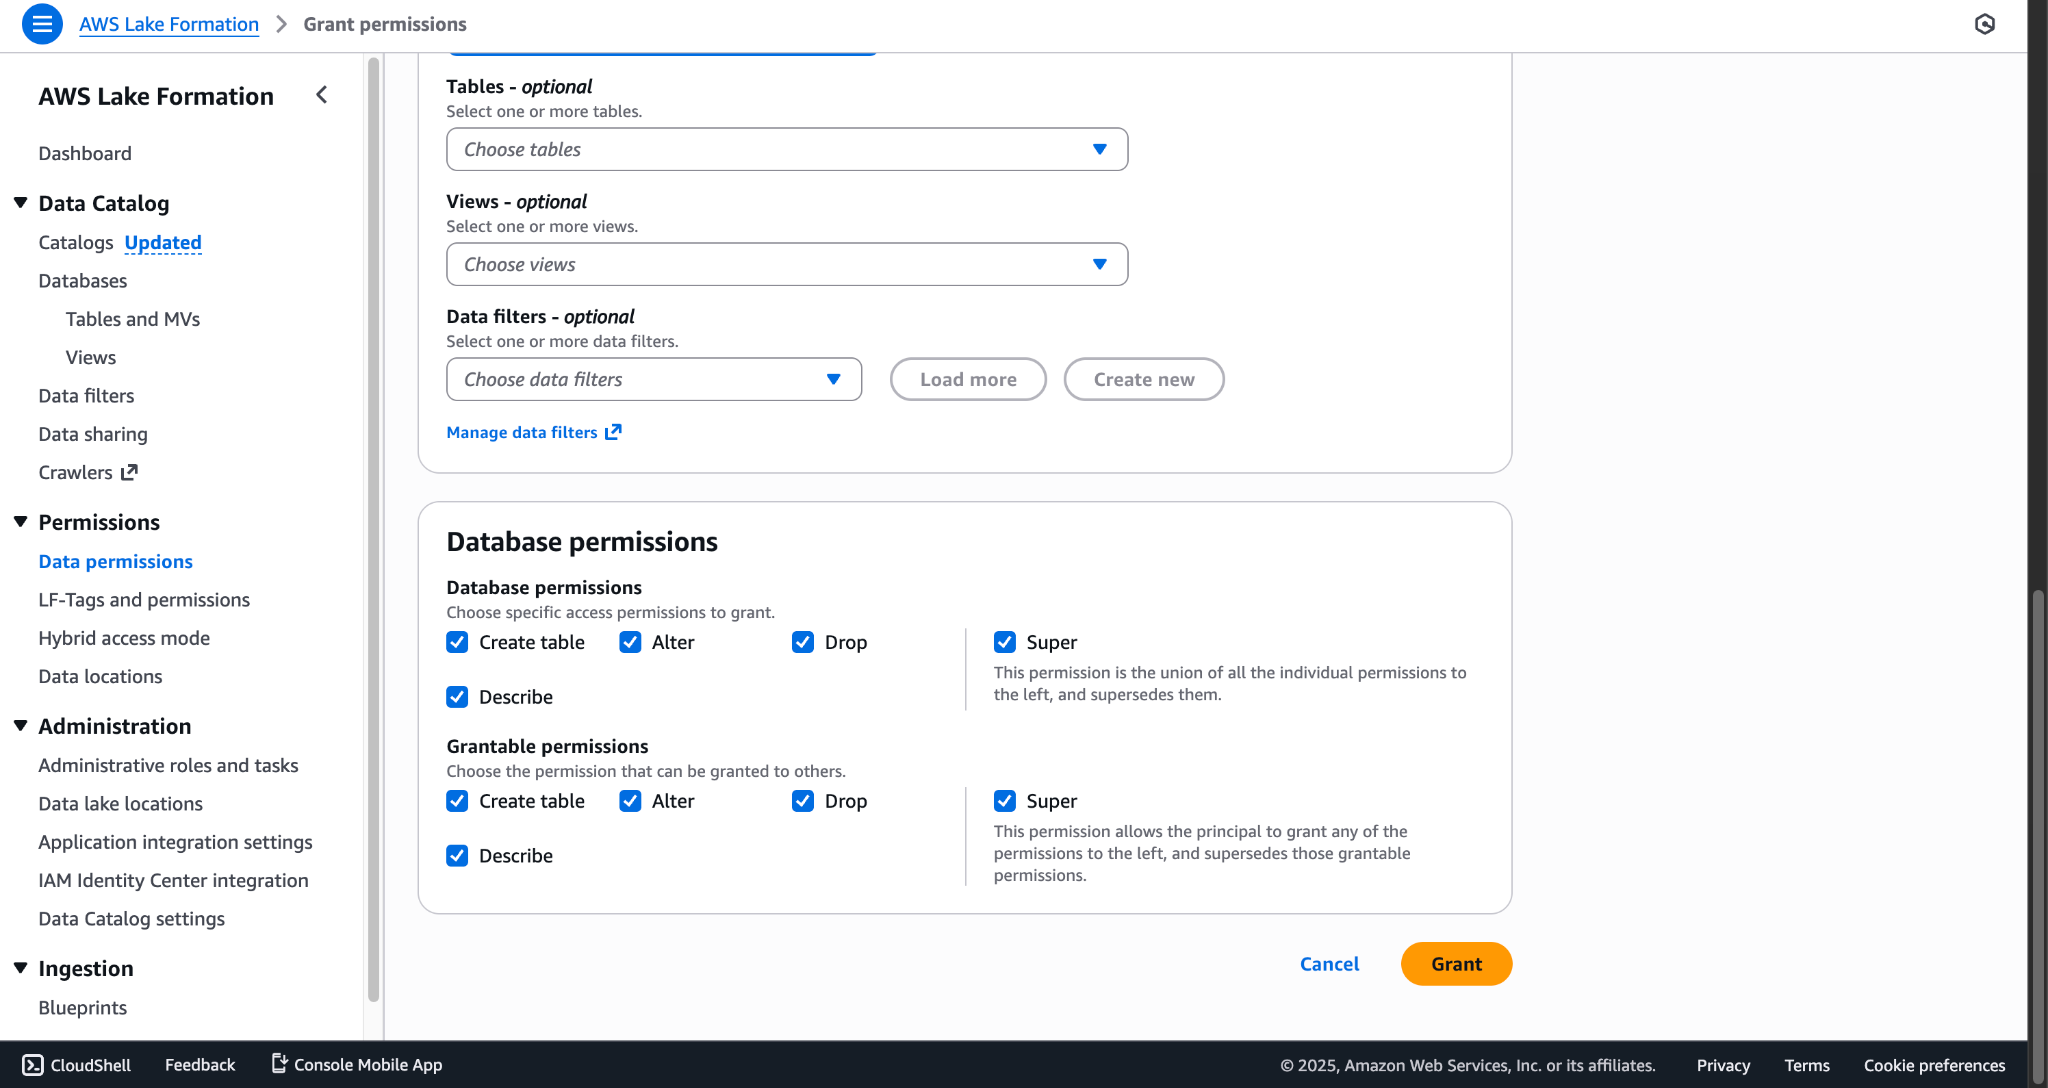2048x1088 pixels.
Task: Open Crawlers external link icon
Action: (129, 472)
